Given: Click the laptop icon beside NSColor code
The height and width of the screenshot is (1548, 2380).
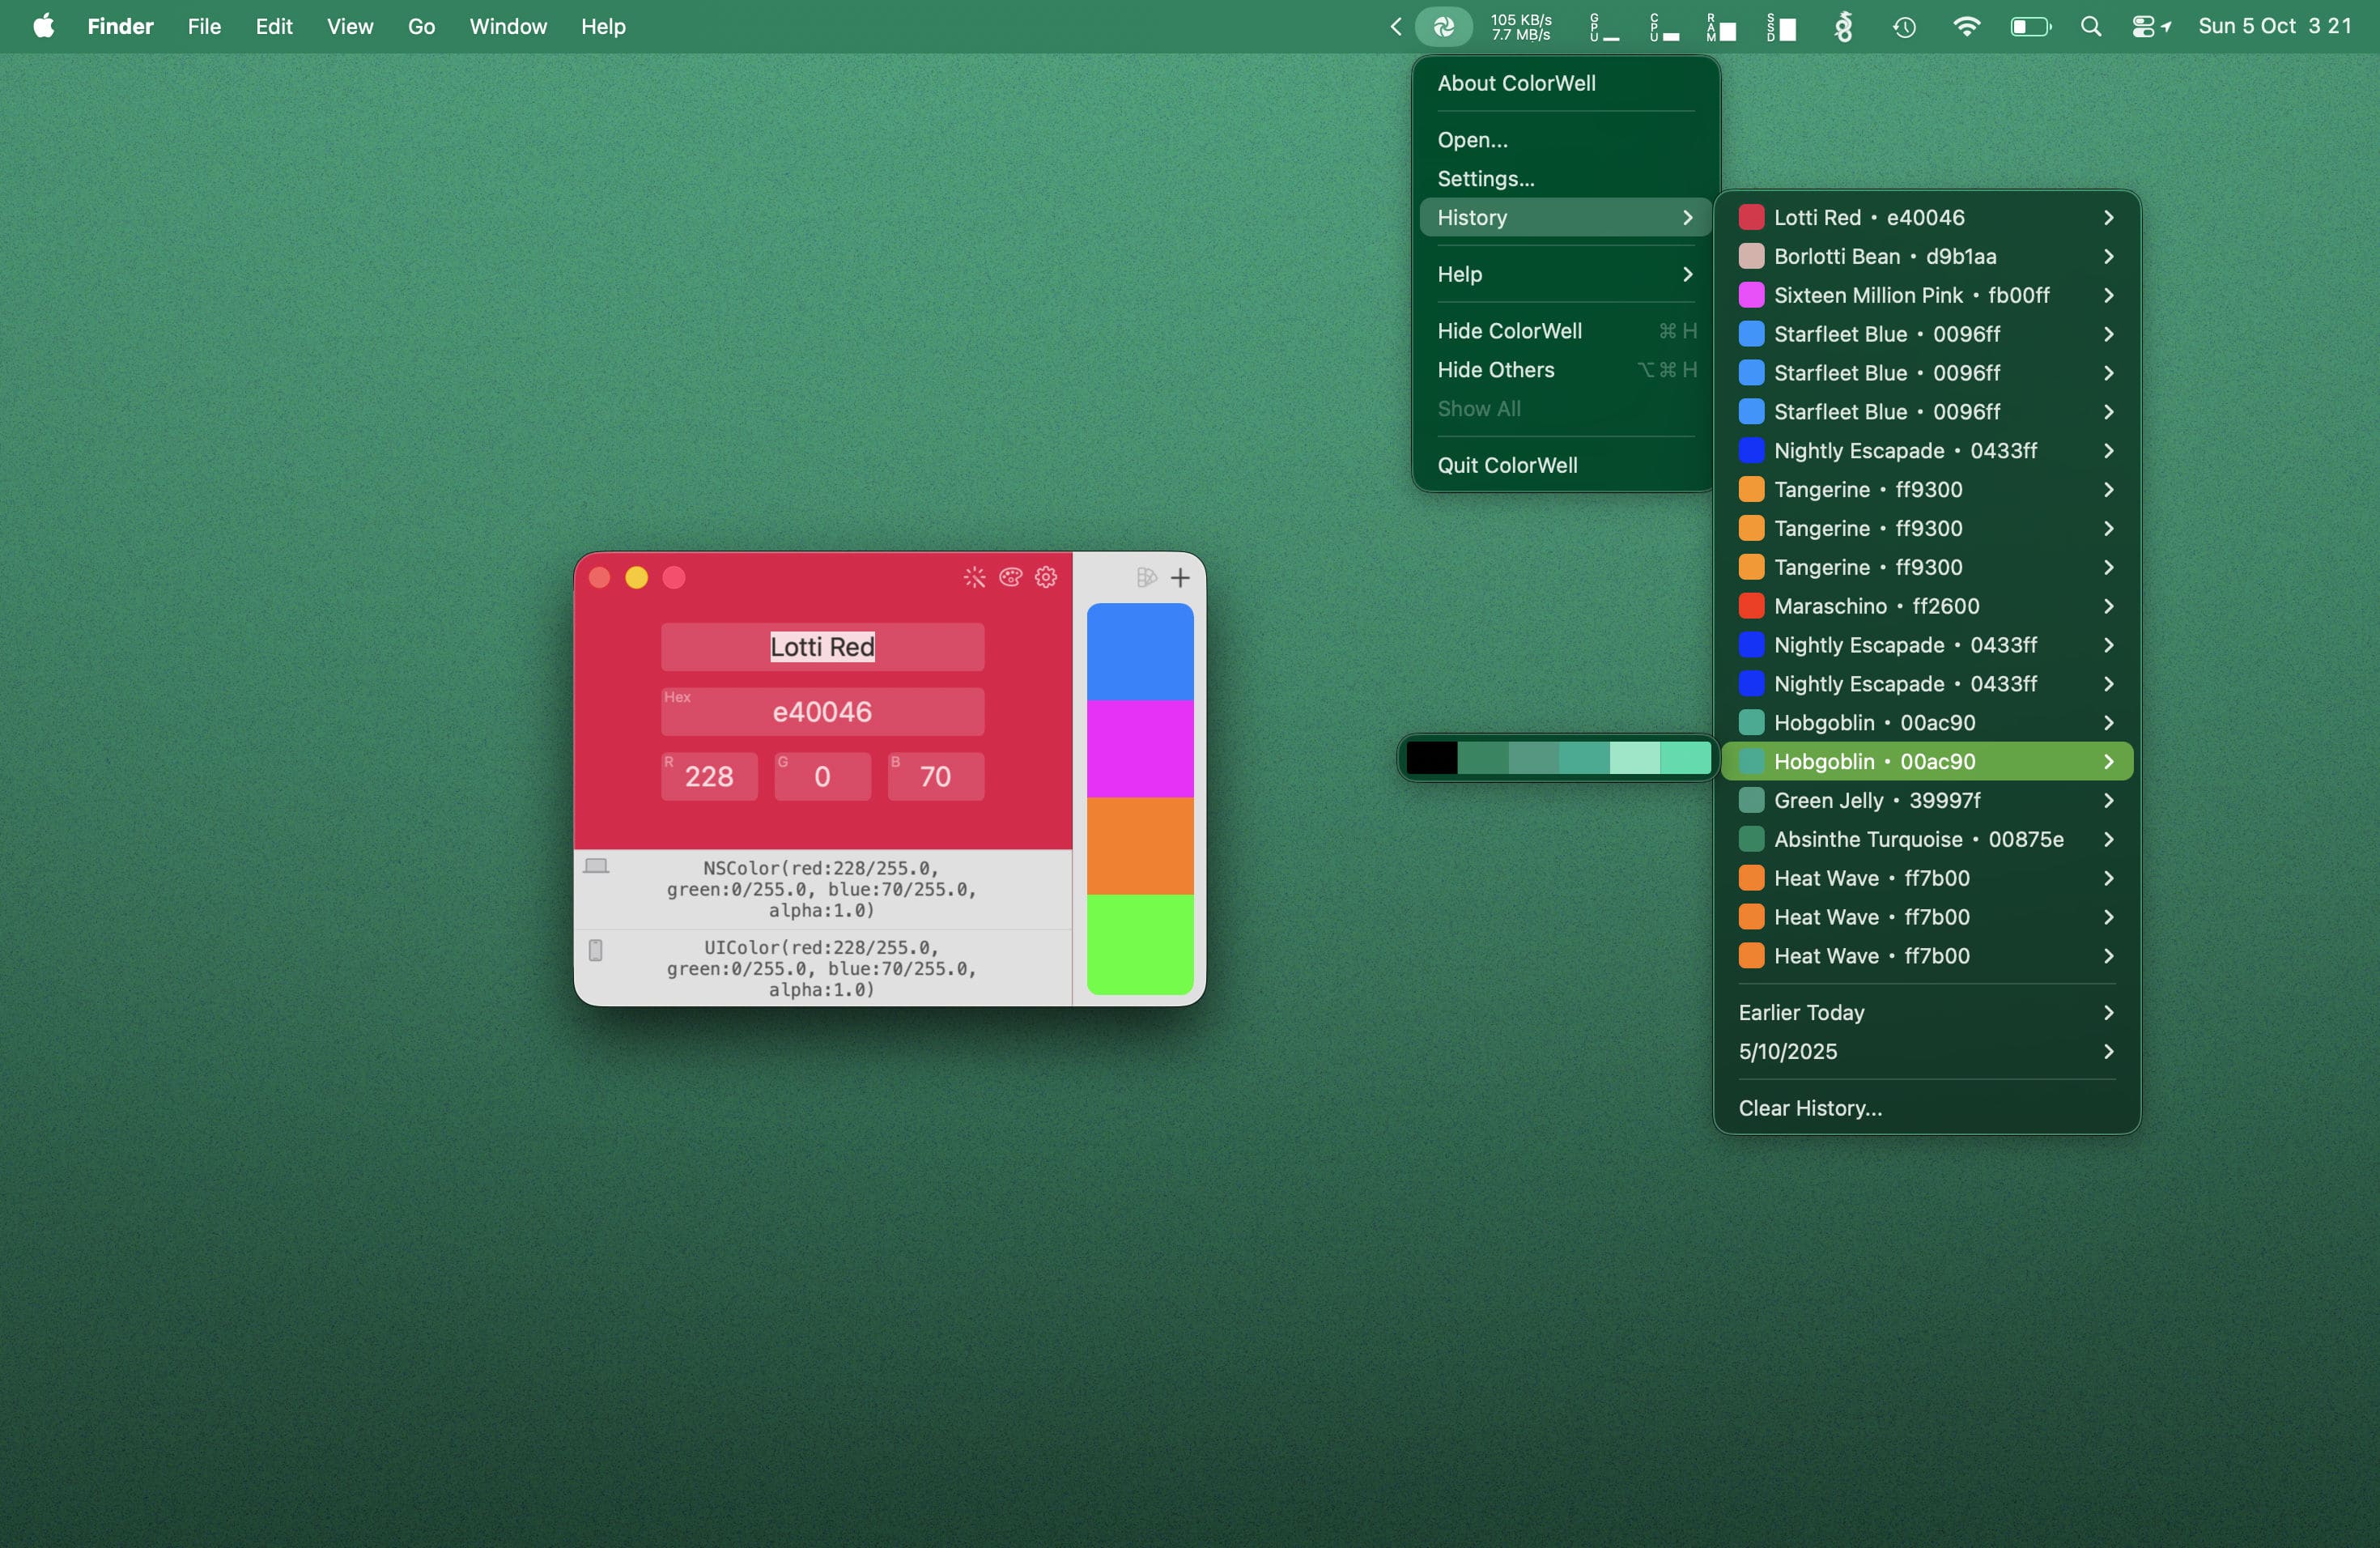Looking at the screenshot, I should pyautogui.click(x=596, y=866).
